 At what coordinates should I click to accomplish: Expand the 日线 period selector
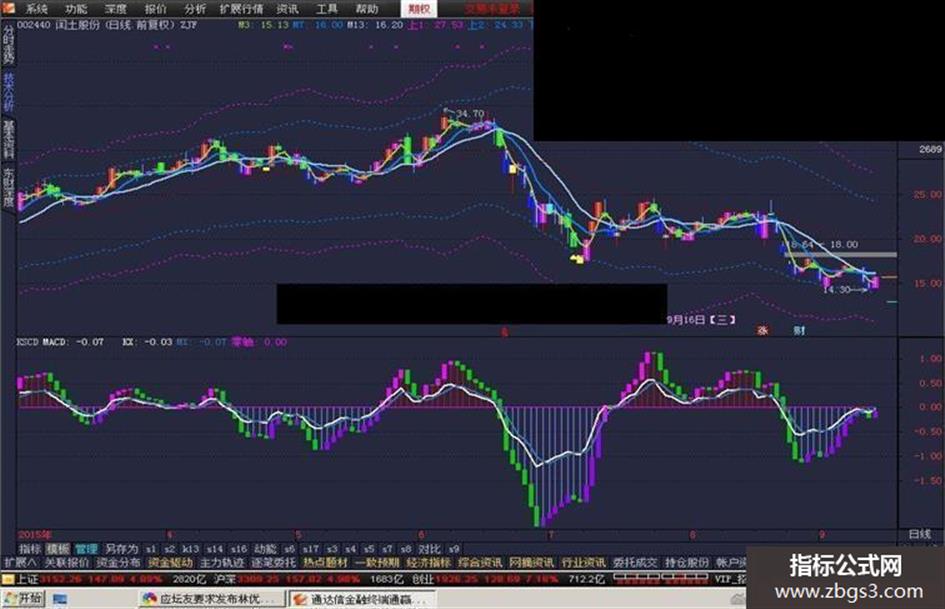[x=920, y=534]
